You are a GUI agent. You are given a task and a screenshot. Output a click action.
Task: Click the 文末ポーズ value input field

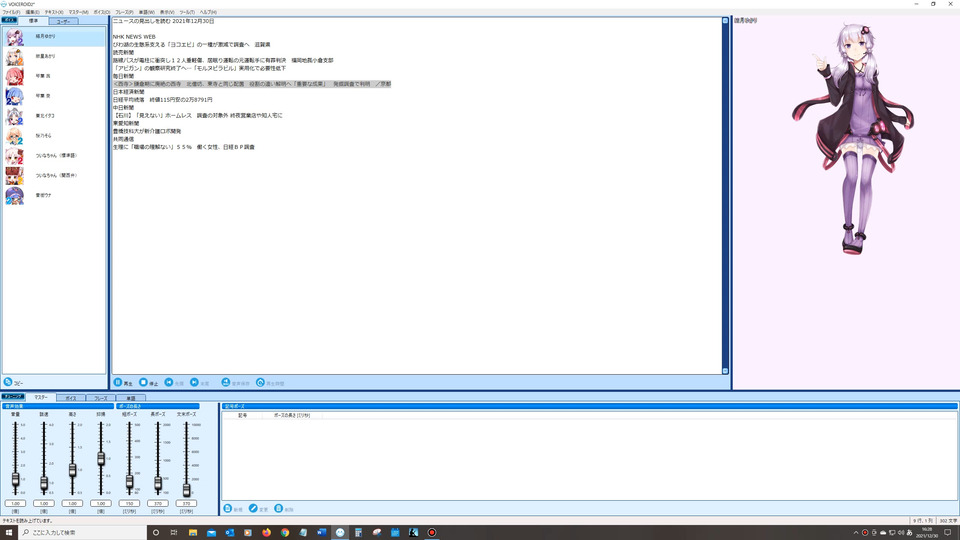186,503
